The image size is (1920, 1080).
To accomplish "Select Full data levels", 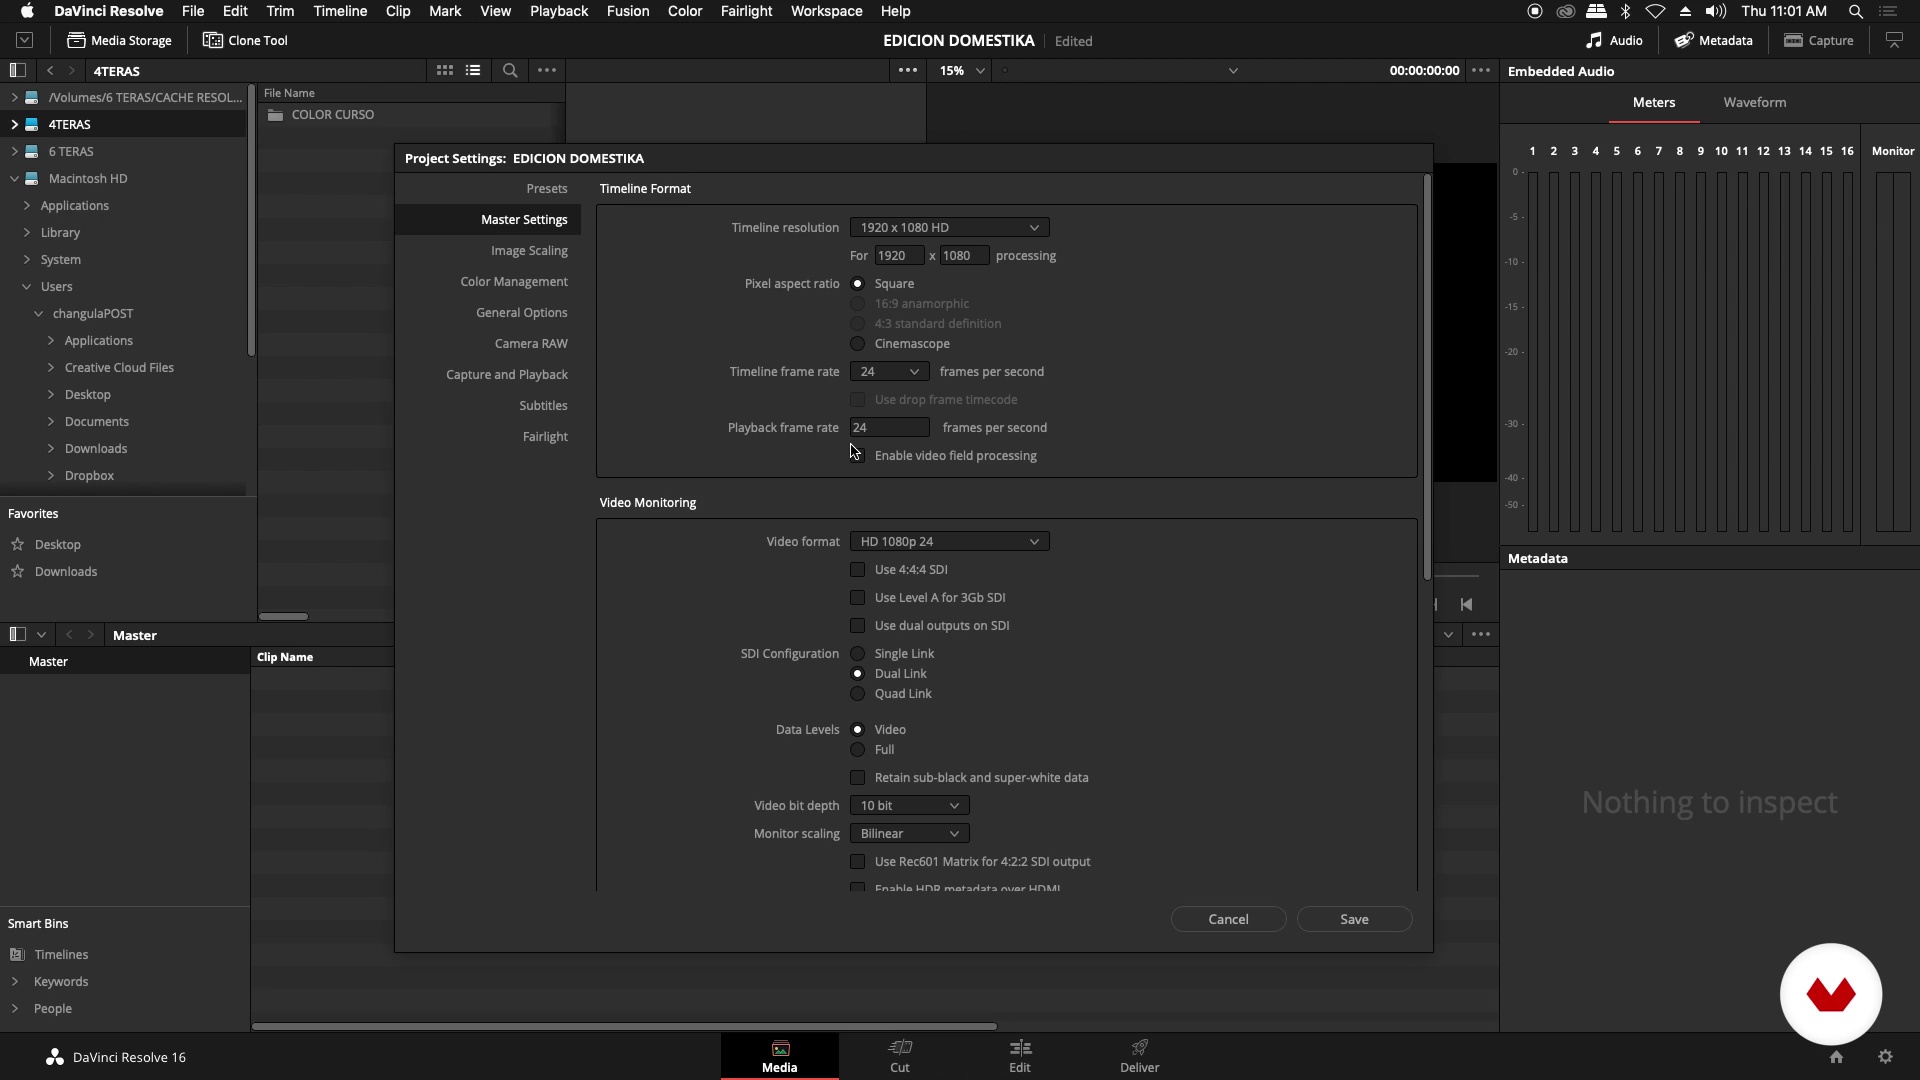I will coord(857,750).
